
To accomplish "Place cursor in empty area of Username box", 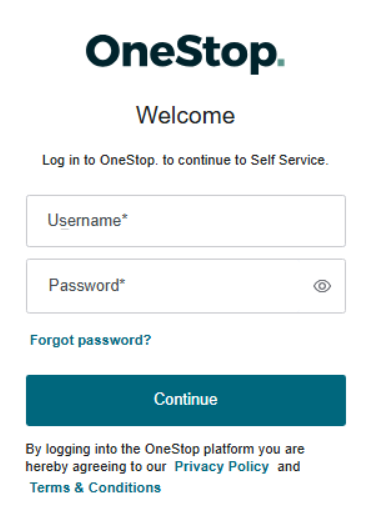I will pyautogui.click(x=235, y=221).
